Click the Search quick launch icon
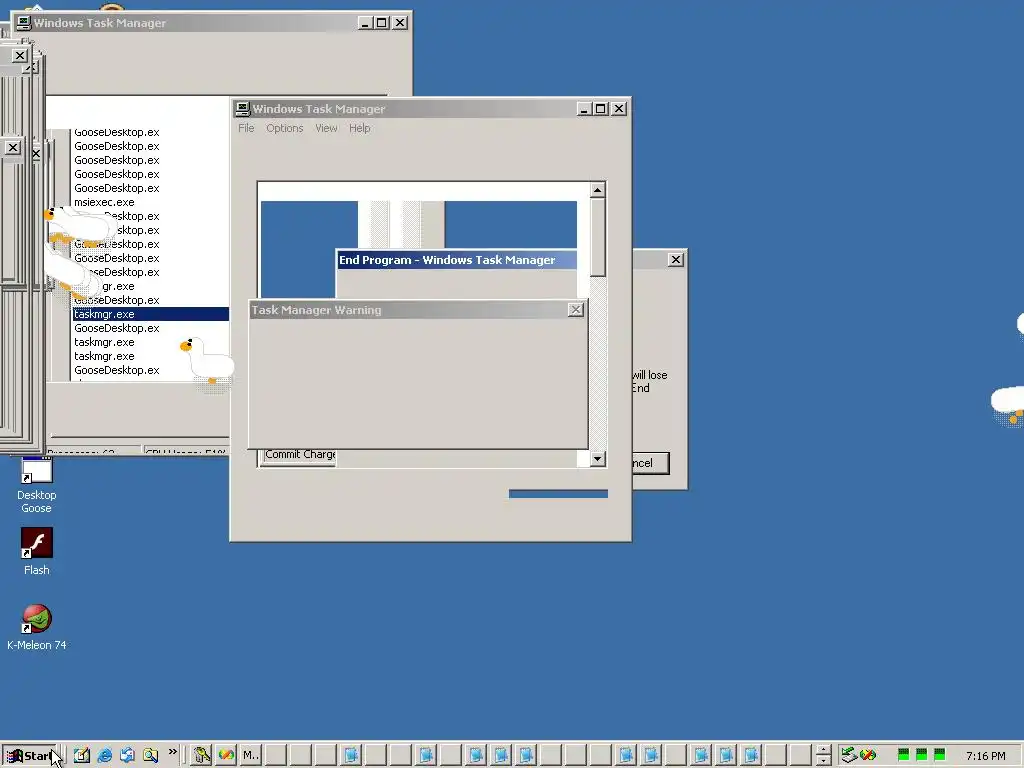The image size is (1024, 768). 150,755
